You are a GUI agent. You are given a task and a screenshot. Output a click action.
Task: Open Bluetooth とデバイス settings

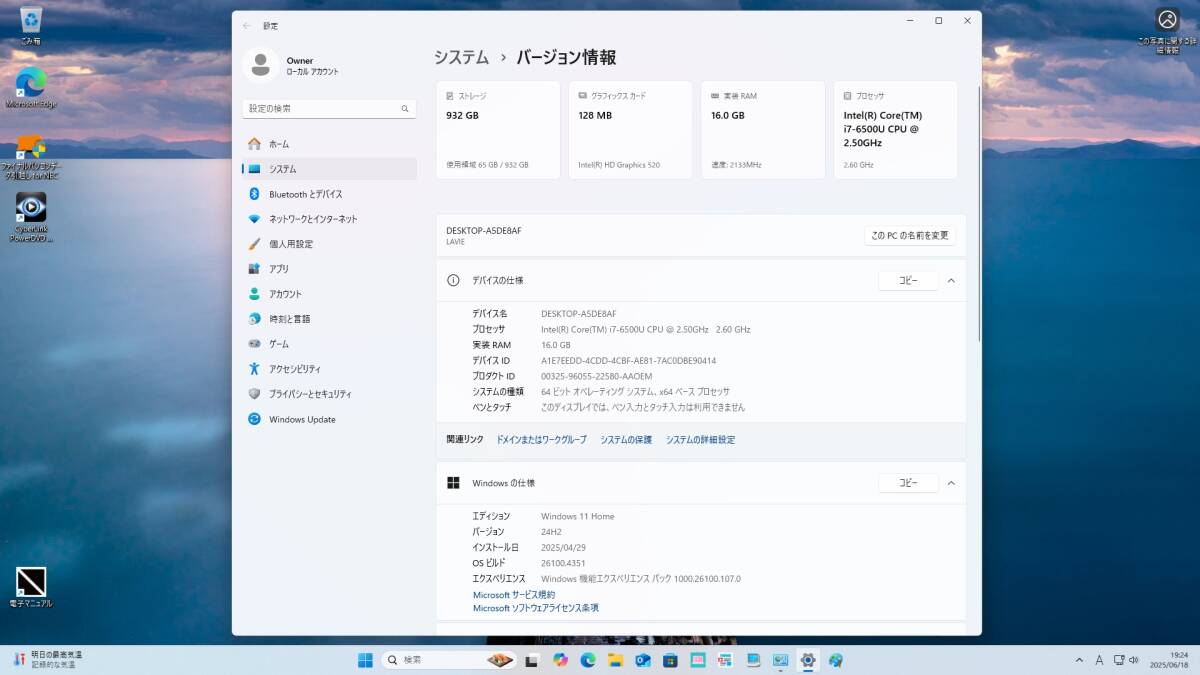pos(329,194)
